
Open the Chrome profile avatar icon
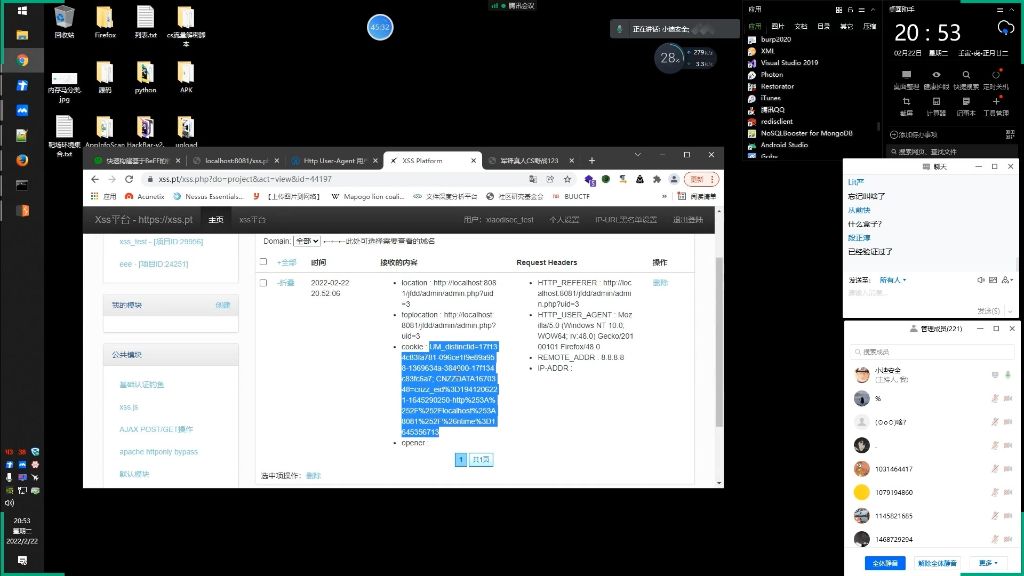674,179
